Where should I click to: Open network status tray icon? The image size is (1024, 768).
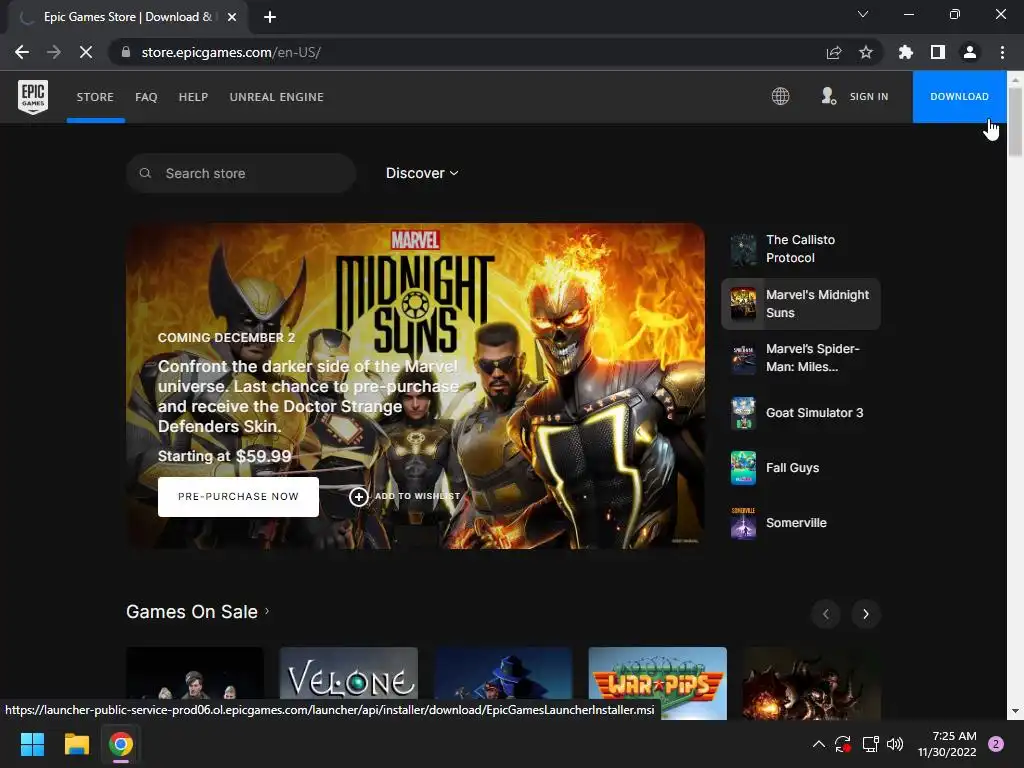coord(870,744)
